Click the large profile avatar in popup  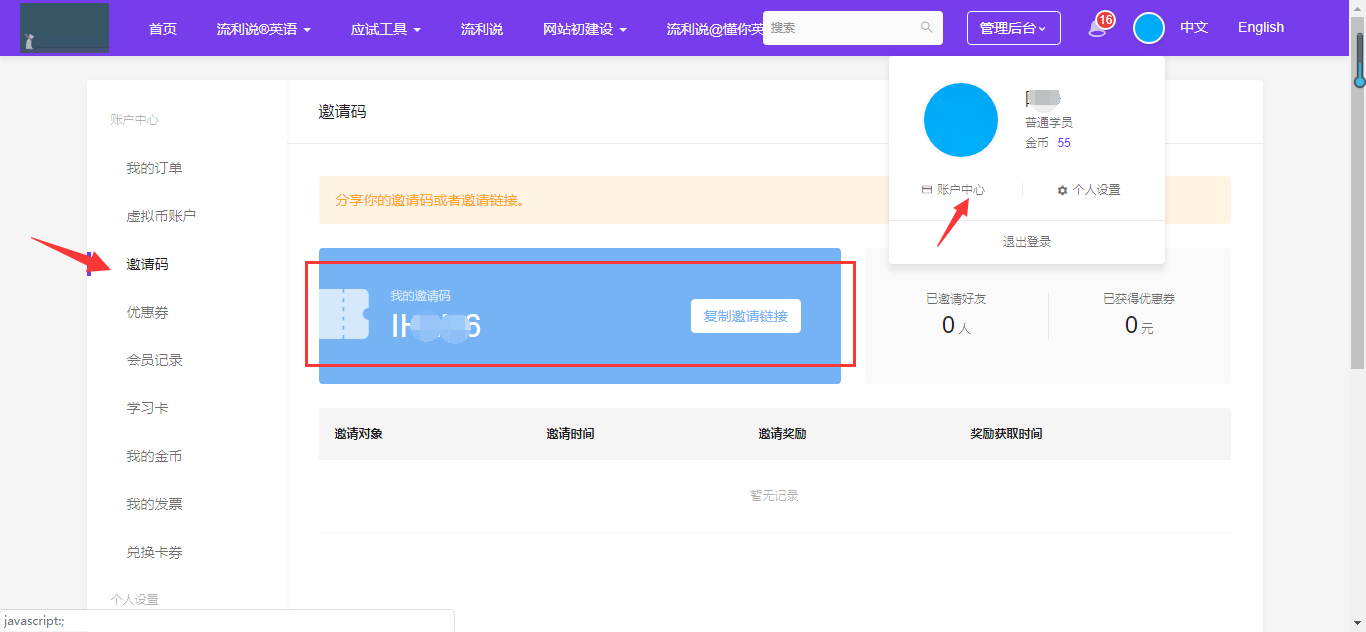pyautogui.click(x=960, y=120)
